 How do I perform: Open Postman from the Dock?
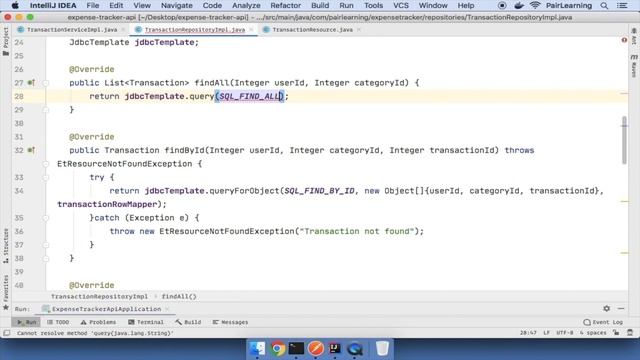[x=316, y=348]
